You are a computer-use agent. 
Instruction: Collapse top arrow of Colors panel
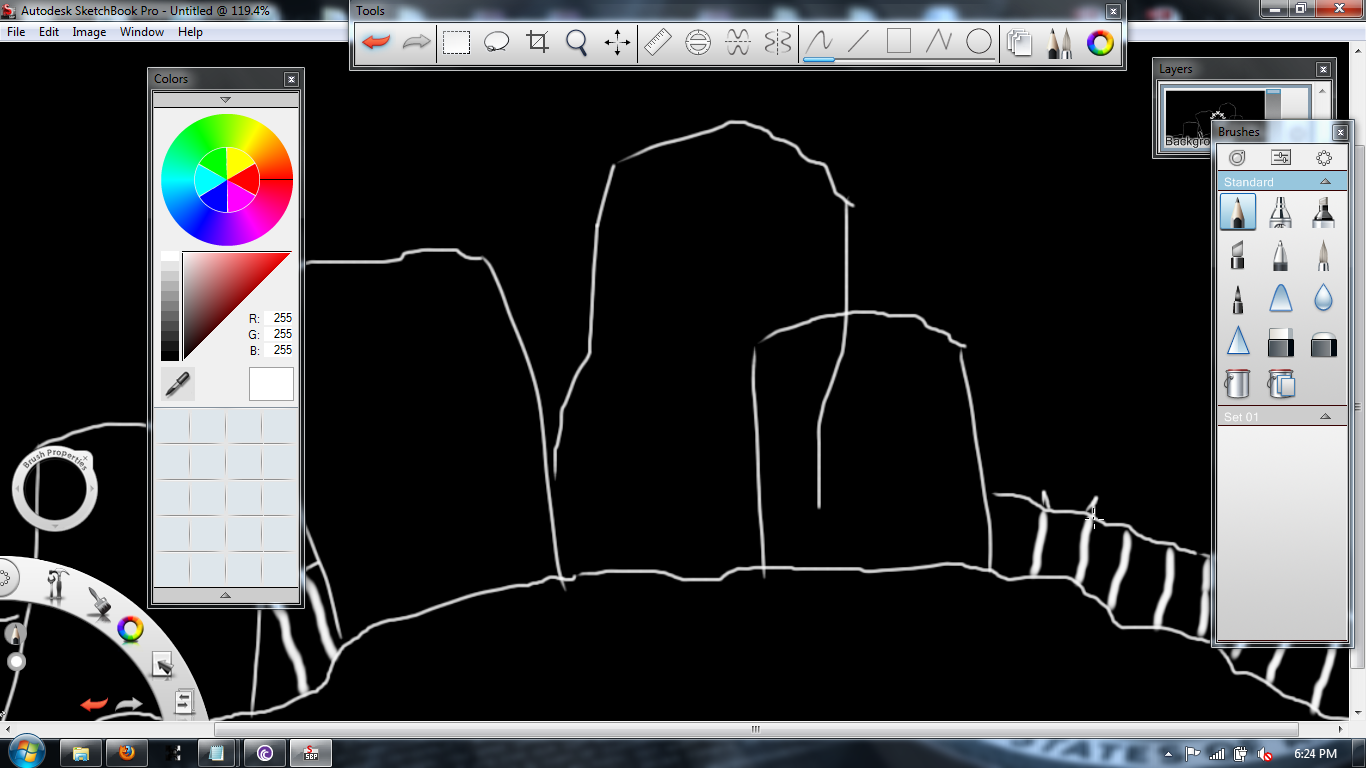tap(225, 100)
